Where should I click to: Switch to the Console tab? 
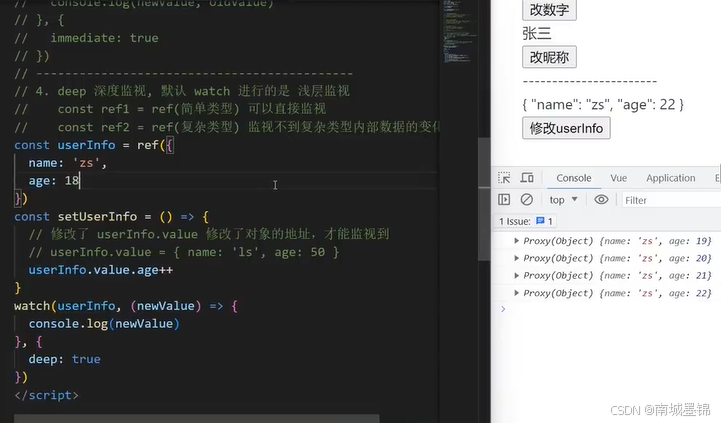tap(574, 178)
